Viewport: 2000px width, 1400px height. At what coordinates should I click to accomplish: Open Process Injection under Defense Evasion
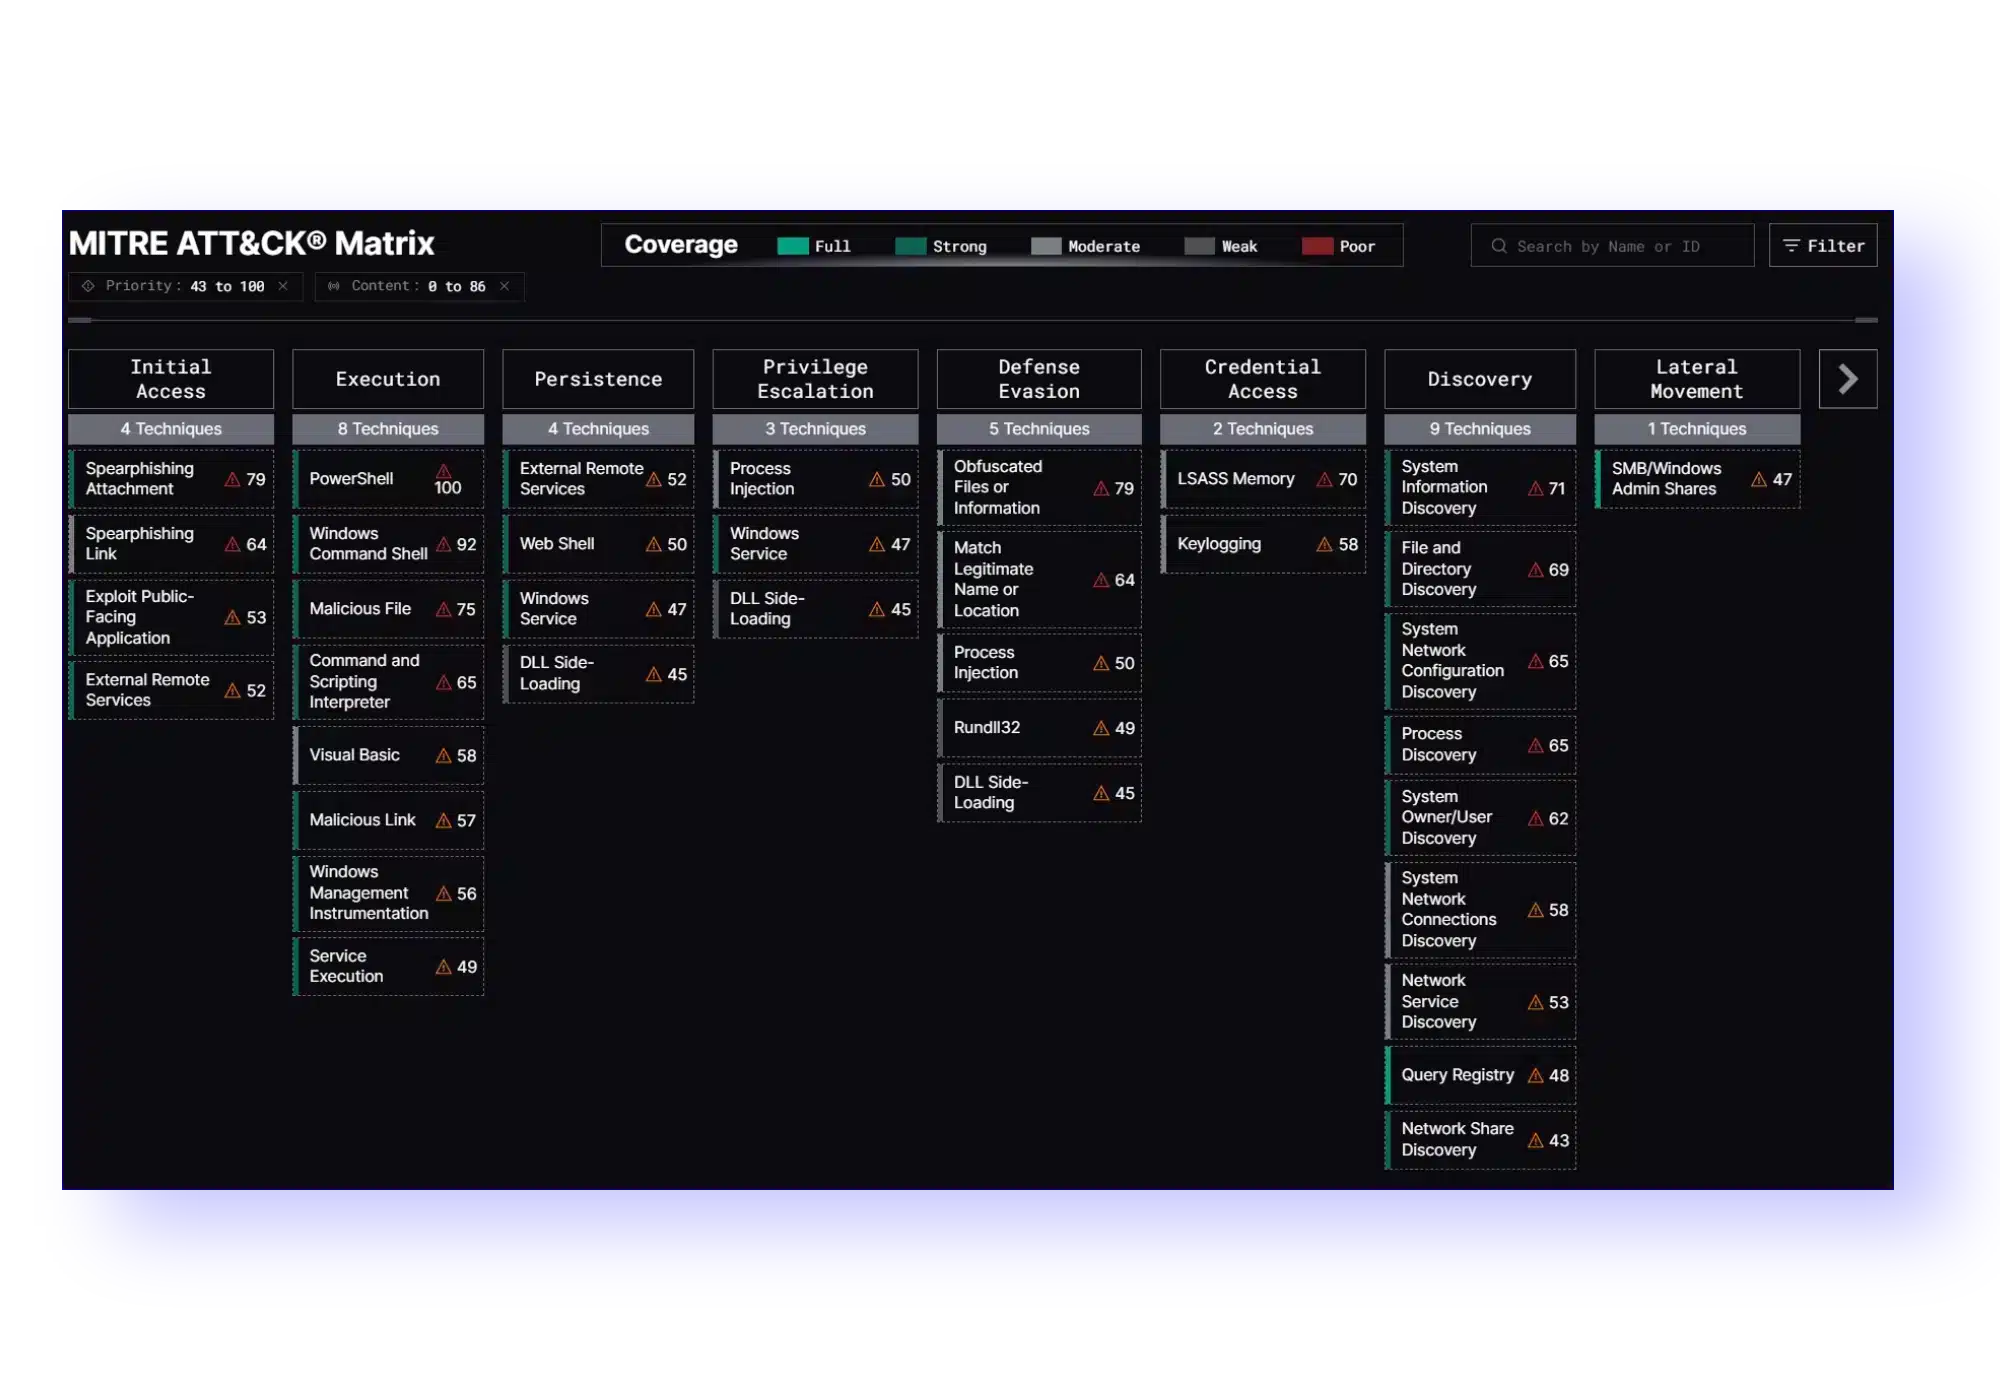[x=1039, y=663]
